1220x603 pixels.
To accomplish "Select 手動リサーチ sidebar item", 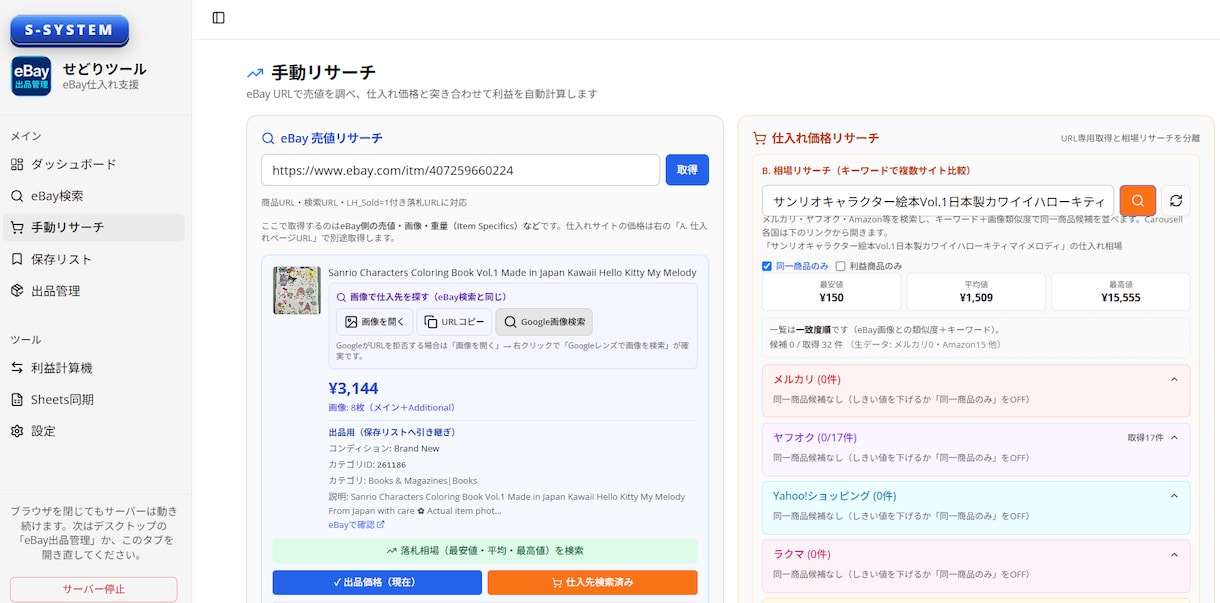I will click(93, 227).
